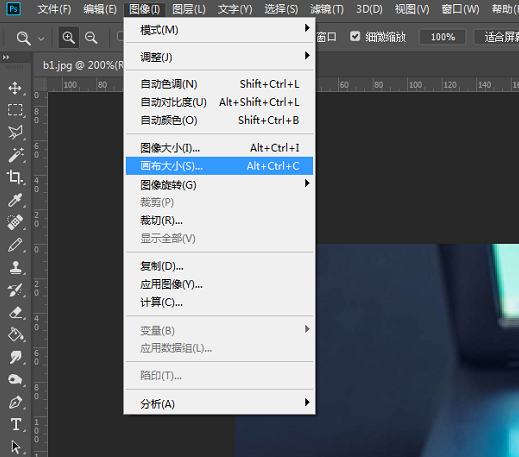
Task: Open the zoom tool preset dropdown arrow
Action: point(41,39)
